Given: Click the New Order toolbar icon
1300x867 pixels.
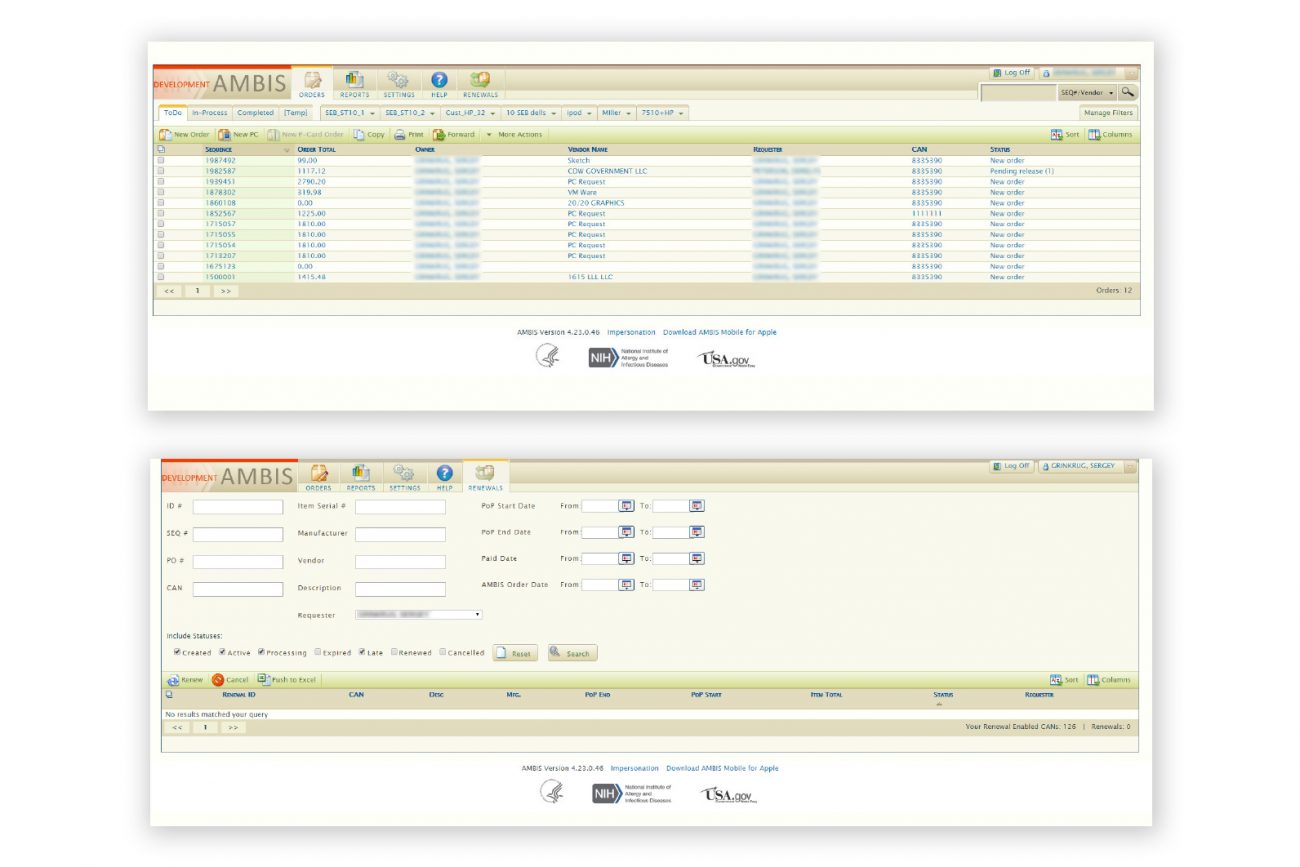Looking at the screenshot, I should pyautogui.click(x=167, y=135).
